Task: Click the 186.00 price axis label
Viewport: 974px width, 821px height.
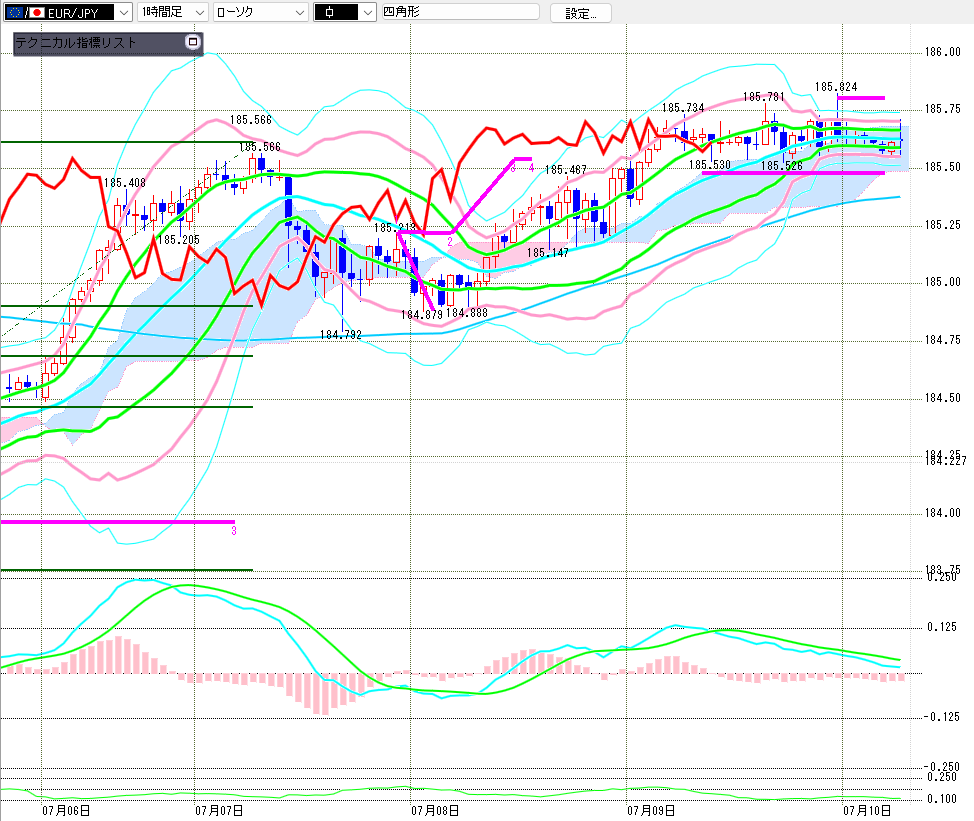Action: tap(942, 52)
